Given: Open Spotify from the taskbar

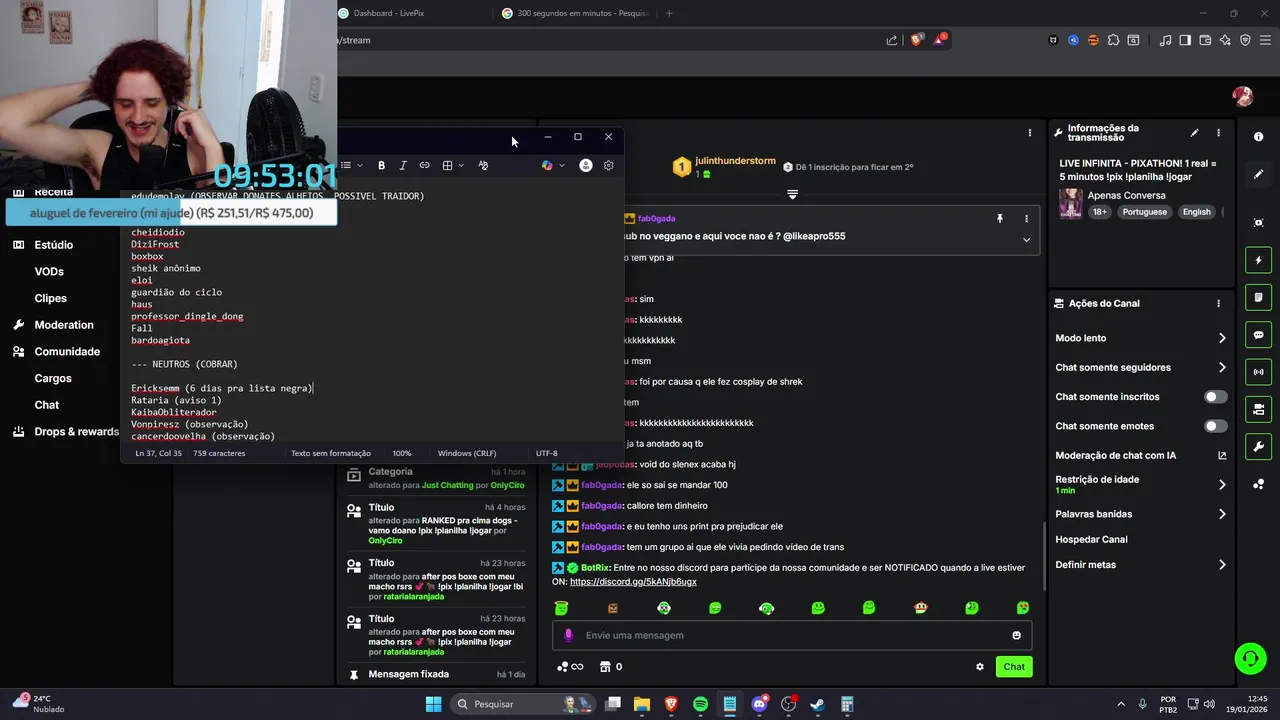Looking at the screenshot, I should (x=700, y=704).
